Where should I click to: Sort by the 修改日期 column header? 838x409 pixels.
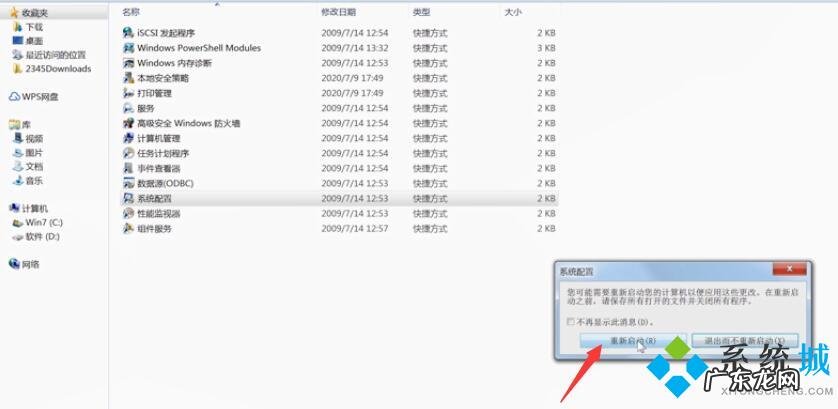(338, 12)
